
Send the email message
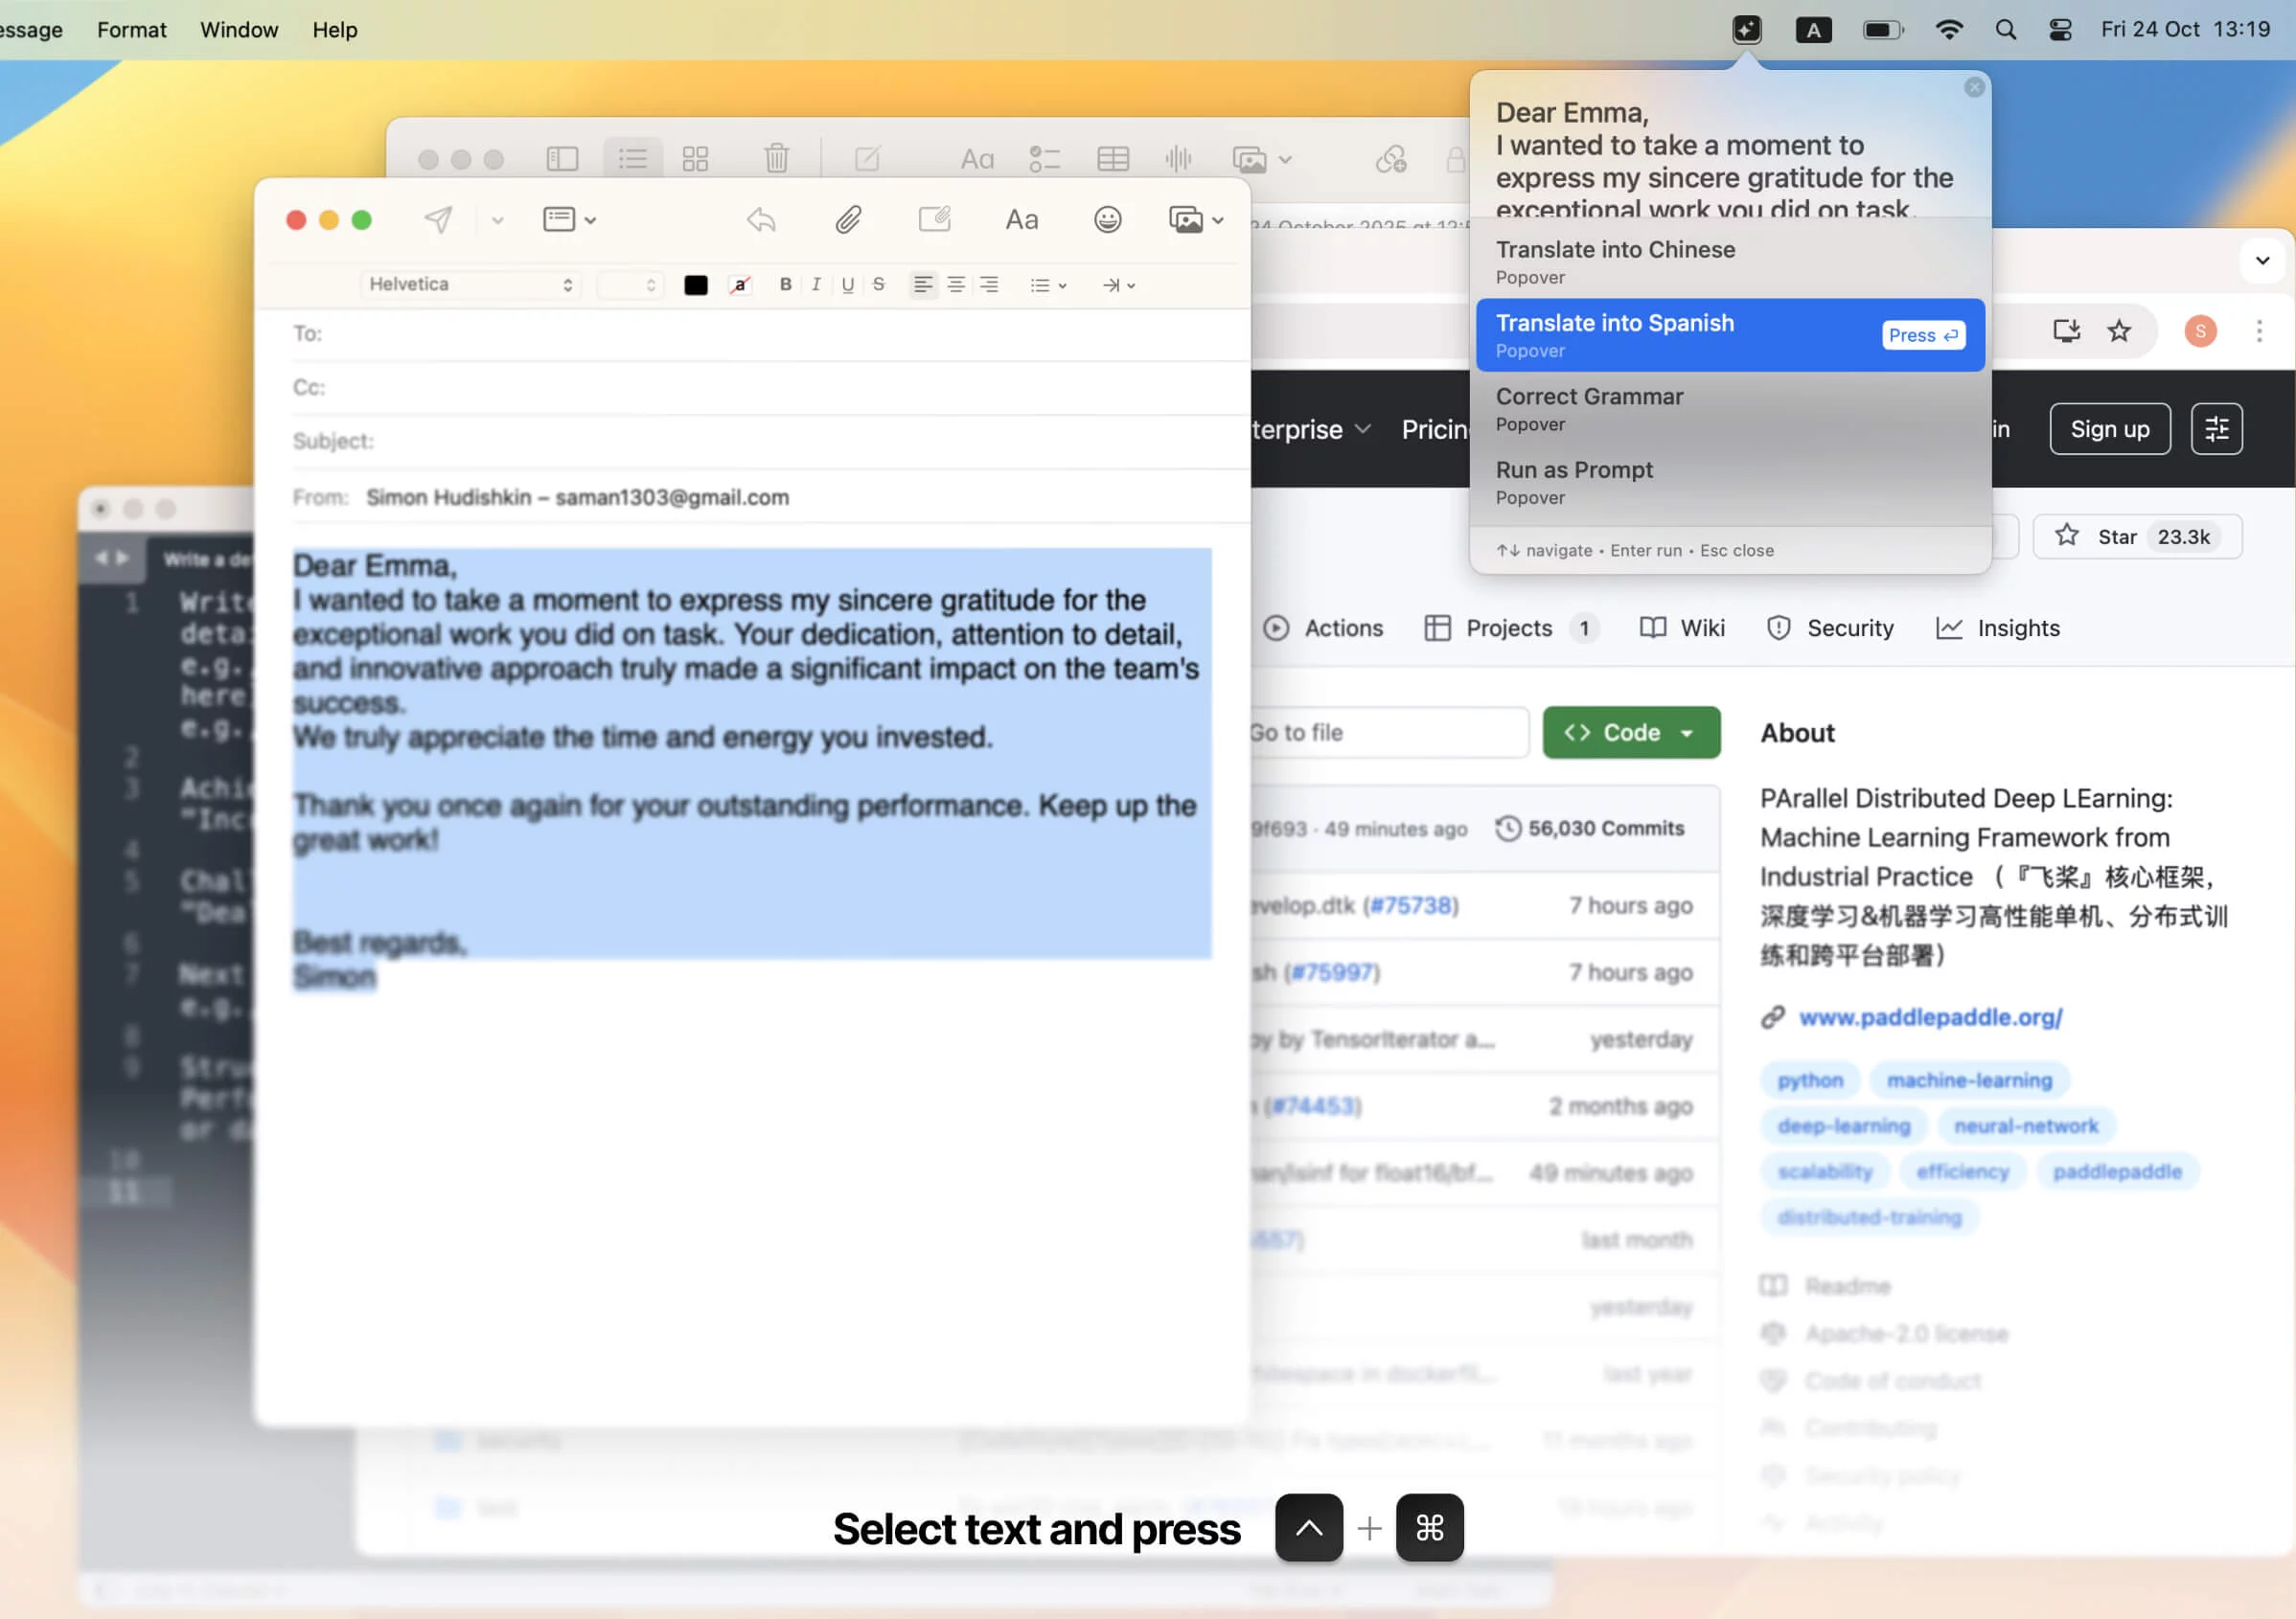tap(438, 219)
